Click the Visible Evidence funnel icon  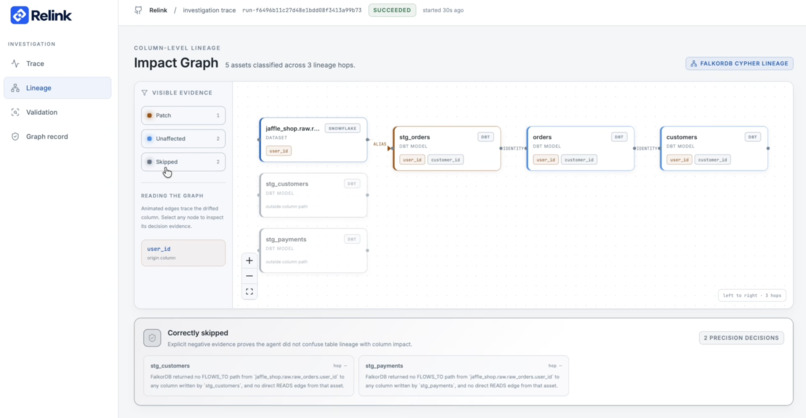click(144, 93)
